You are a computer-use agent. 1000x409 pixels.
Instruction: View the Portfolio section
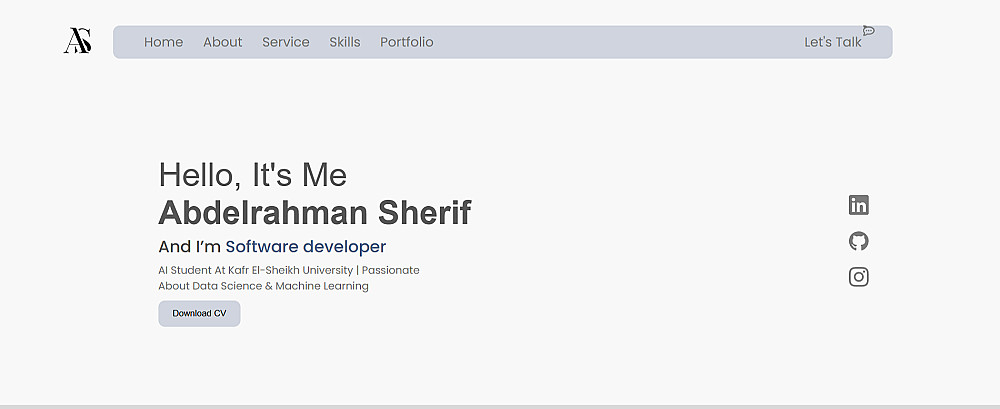point(406,42)
